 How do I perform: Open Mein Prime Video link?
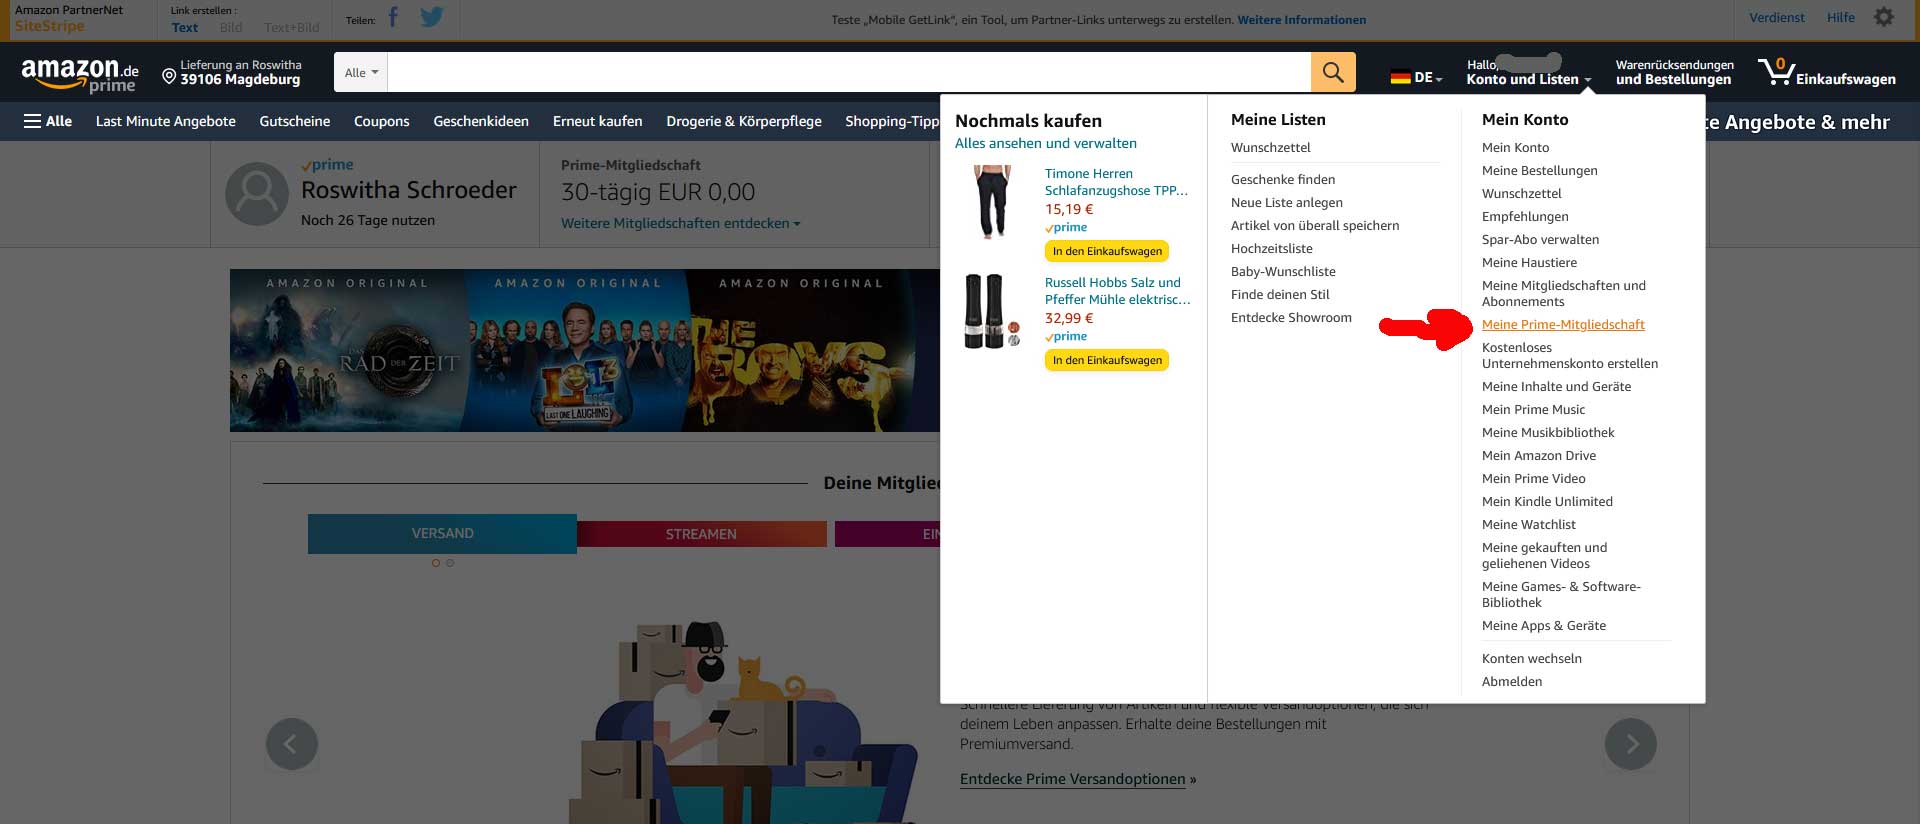[1533, 478]
